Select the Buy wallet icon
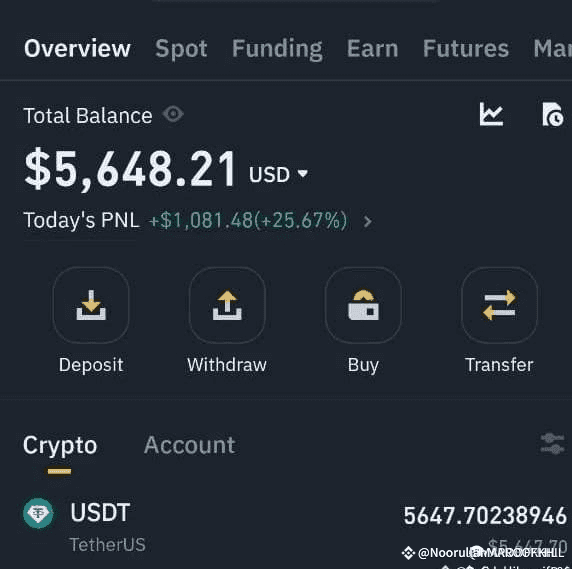This screenshot has height=569, width=572. [363, 305]
